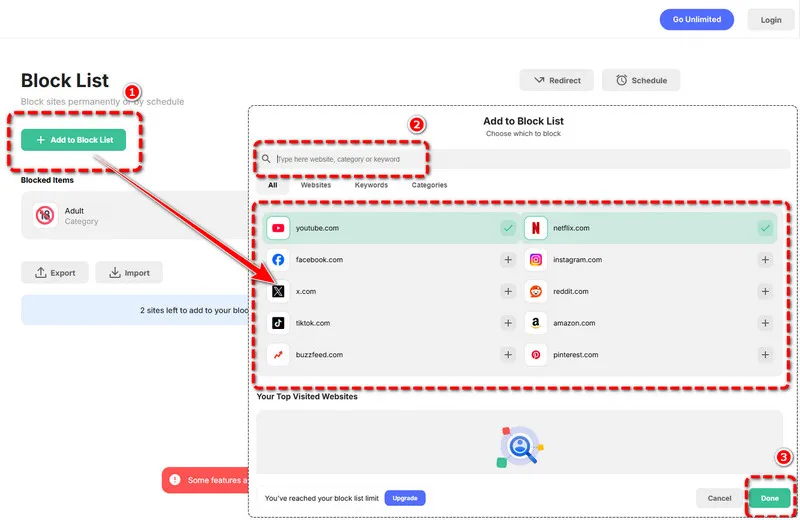Add reddit.com with its plus button
The width and height of the screenshot is (800, 520).
click(765, 291)
